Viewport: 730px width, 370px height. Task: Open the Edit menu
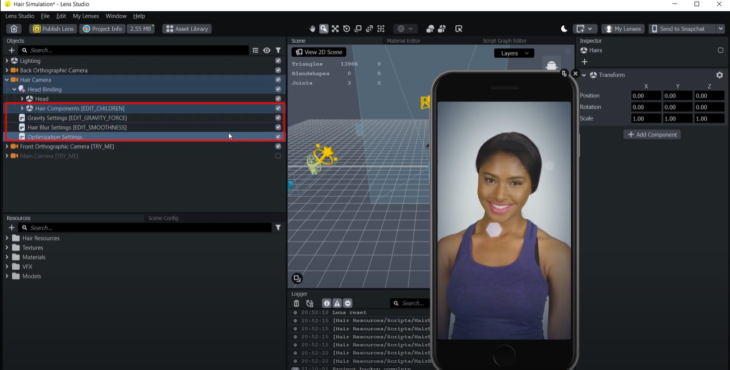[61, 16]
